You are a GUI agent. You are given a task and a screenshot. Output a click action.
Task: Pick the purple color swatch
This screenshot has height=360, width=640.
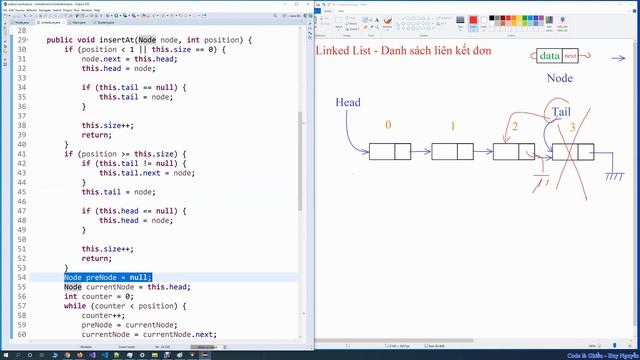(x=541, y=18)
